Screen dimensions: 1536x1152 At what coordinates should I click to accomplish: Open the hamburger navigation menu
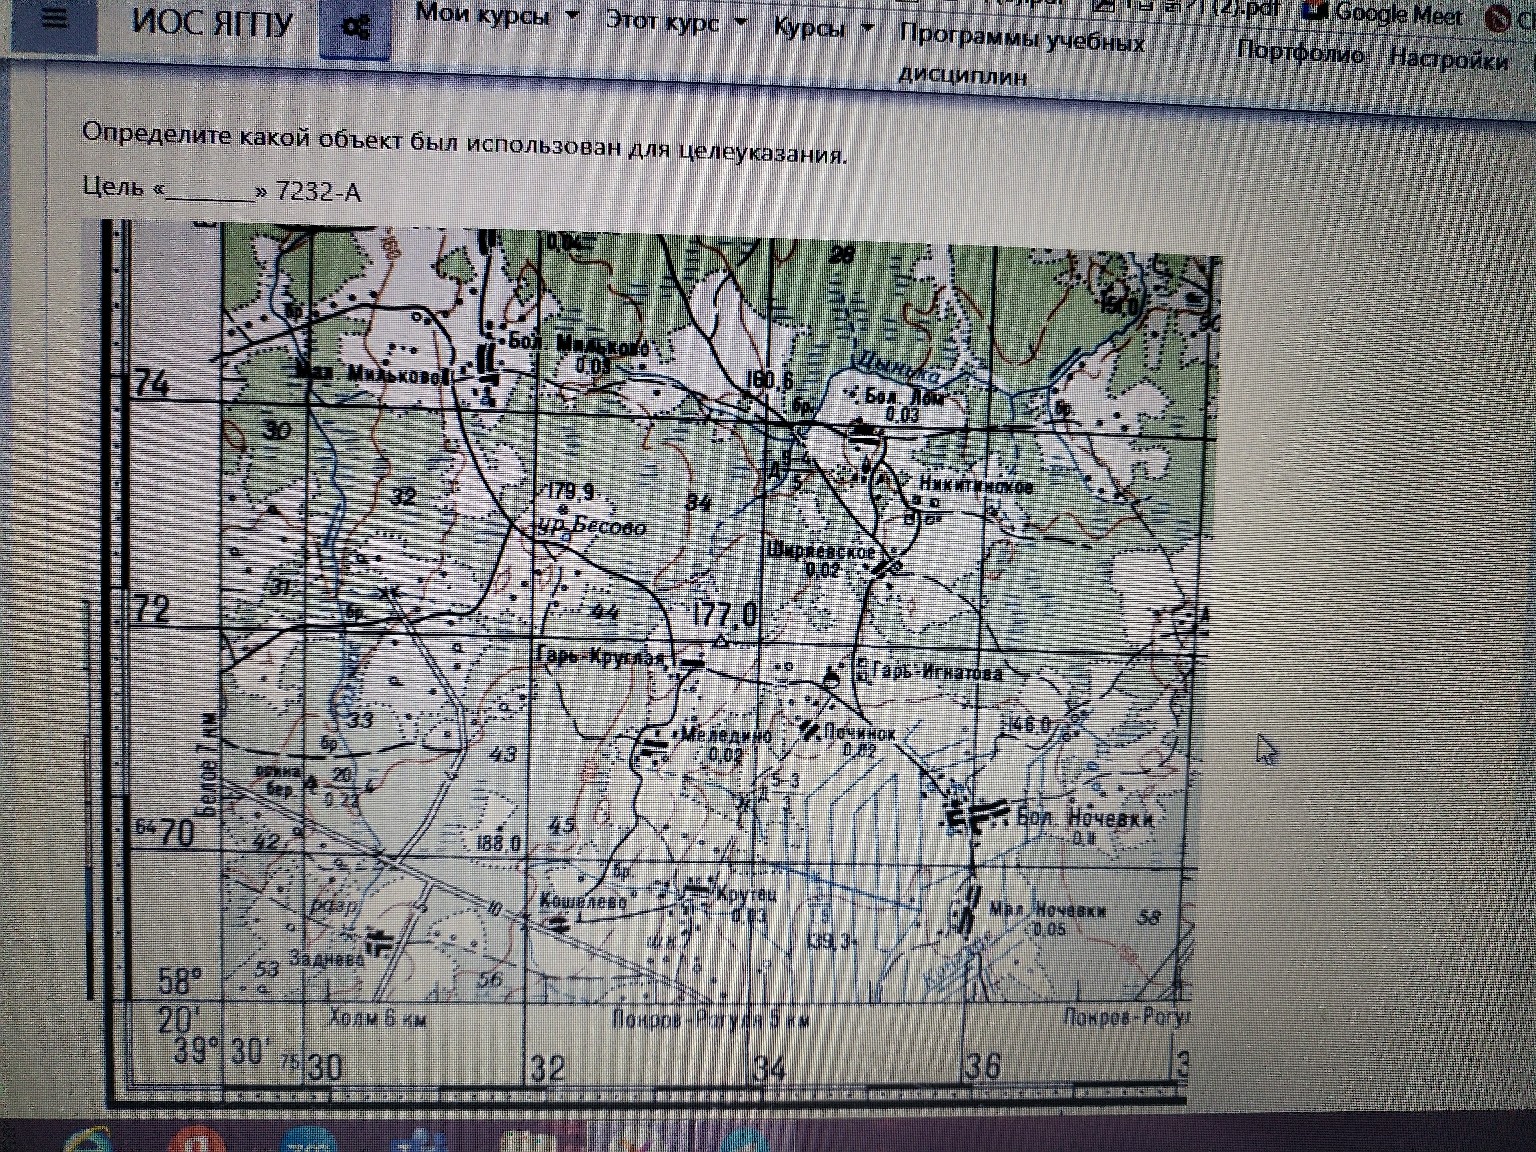point(53,19)
